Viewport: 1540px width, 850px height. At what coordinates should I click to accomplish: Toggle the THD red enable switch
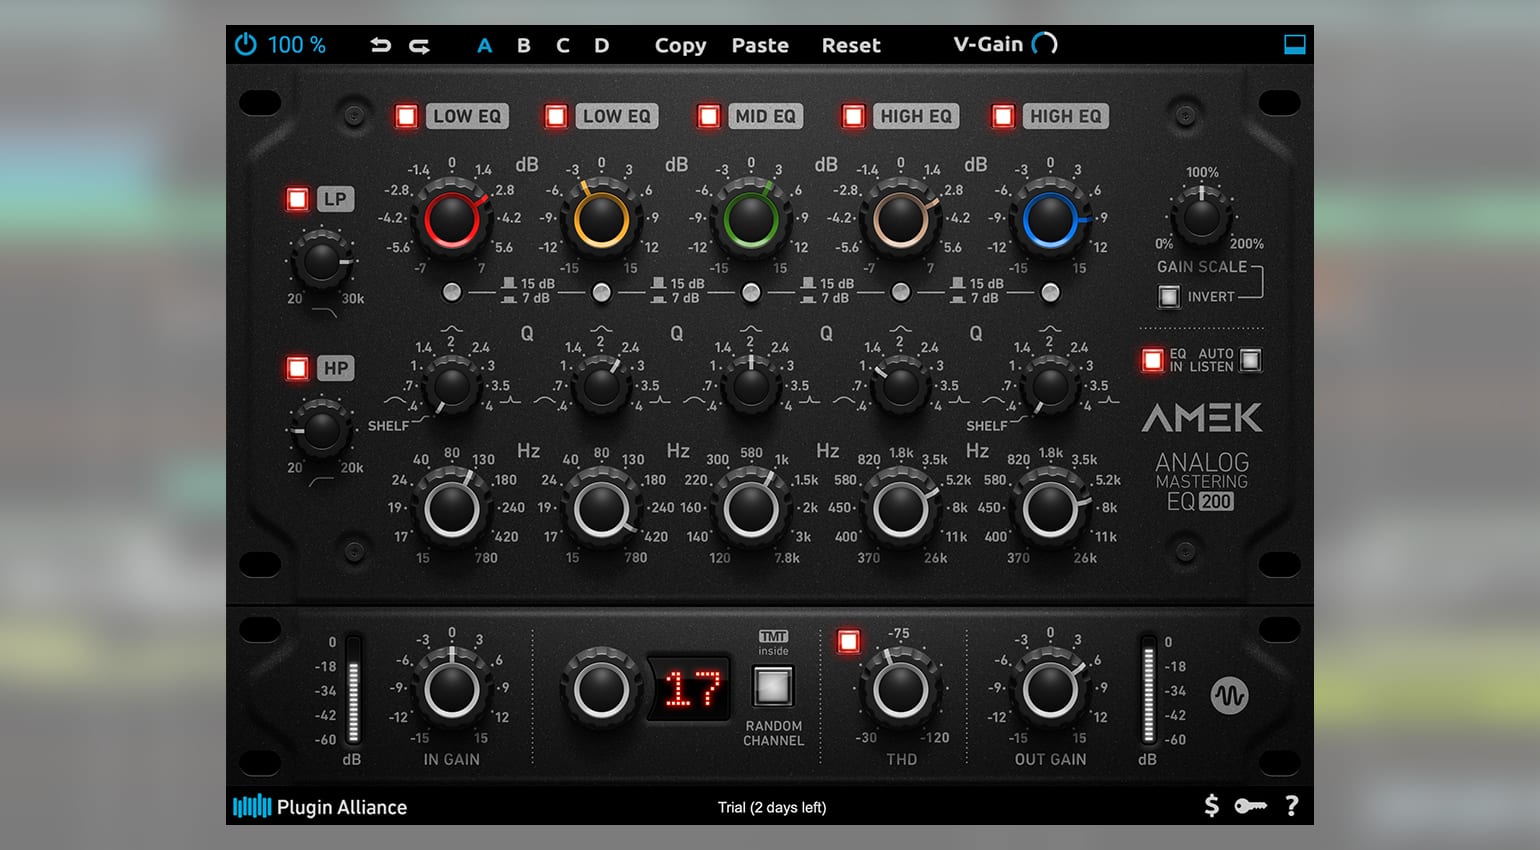click(848, 640)
